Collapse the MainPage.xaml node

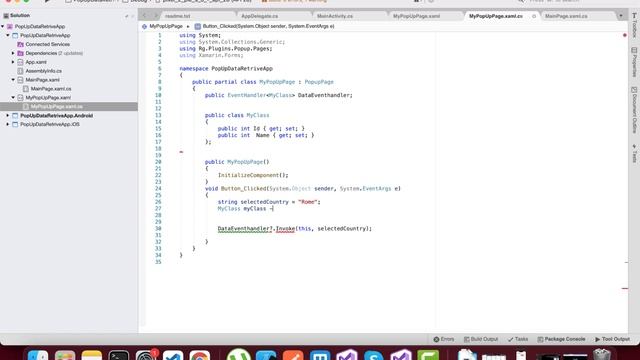click(x=13, y=80)
